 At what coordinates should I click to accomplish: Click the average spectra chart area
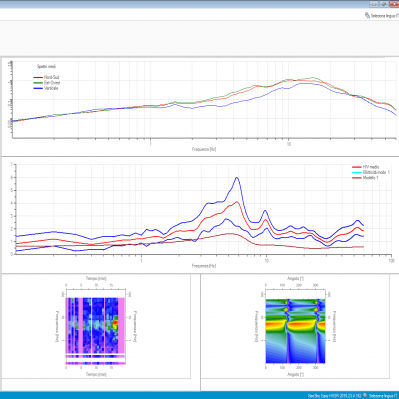pyautogui.click(x=204, y=99)
